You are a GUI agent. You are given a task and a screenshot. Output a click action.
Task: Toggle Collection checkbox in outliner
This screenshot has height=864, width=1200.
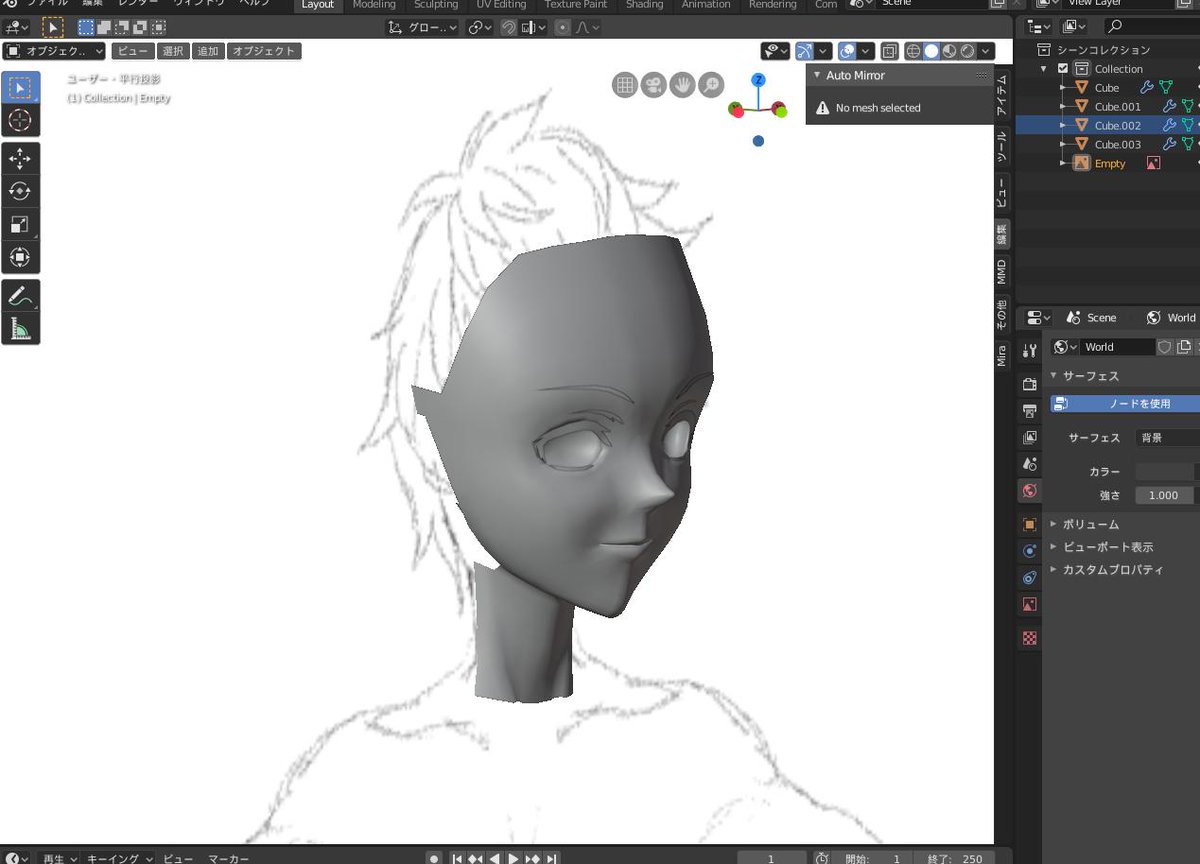click(x=1063, y=69)
